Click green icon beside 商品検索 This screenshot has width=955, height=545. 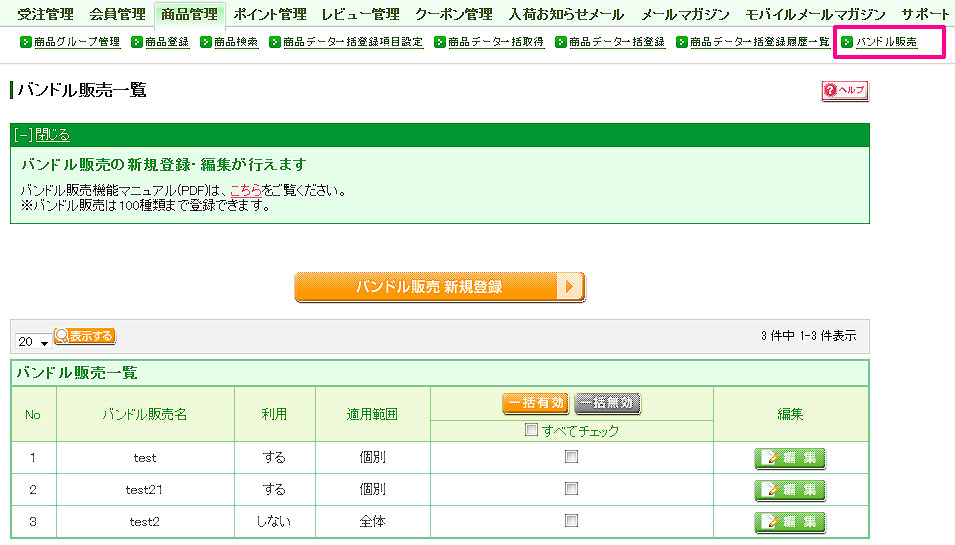point(206,42)
